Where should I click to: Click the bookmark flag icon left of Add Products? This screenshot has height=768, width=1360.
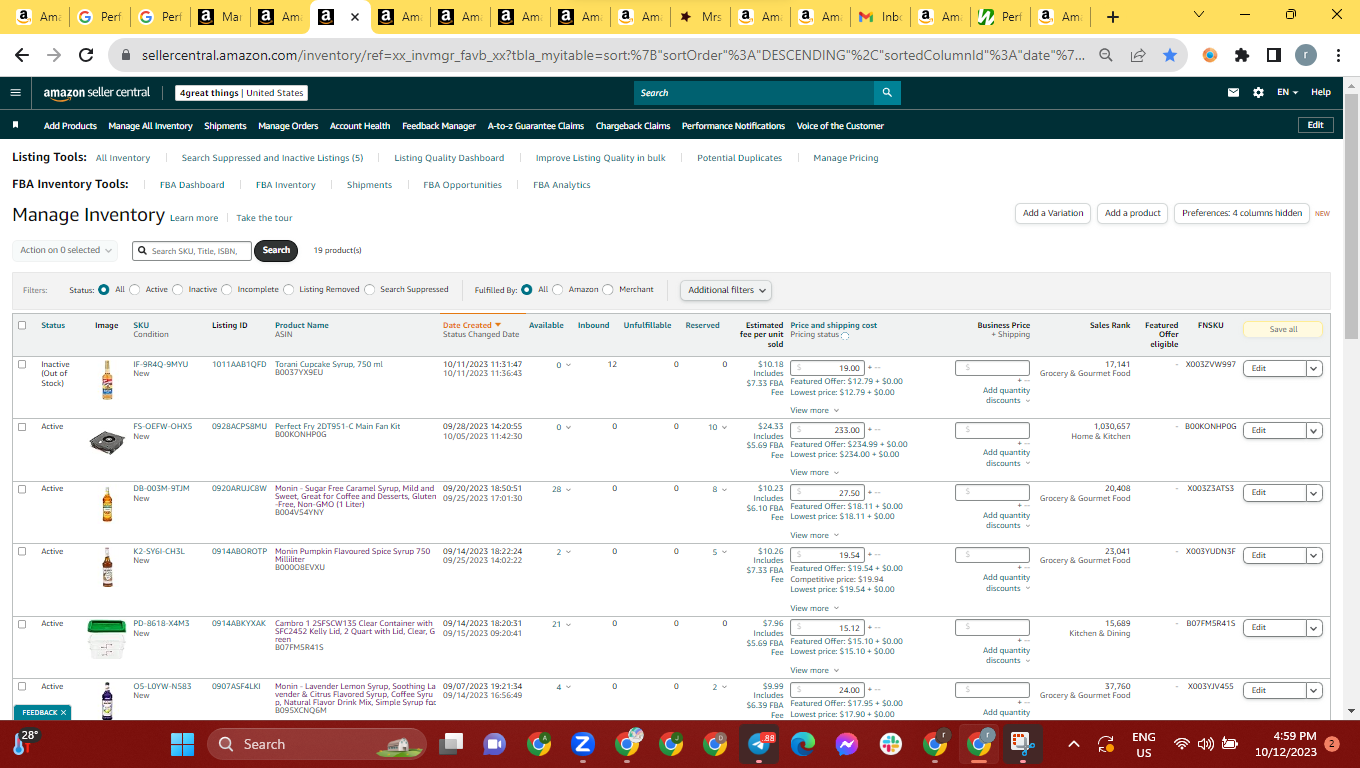[15, 126]
